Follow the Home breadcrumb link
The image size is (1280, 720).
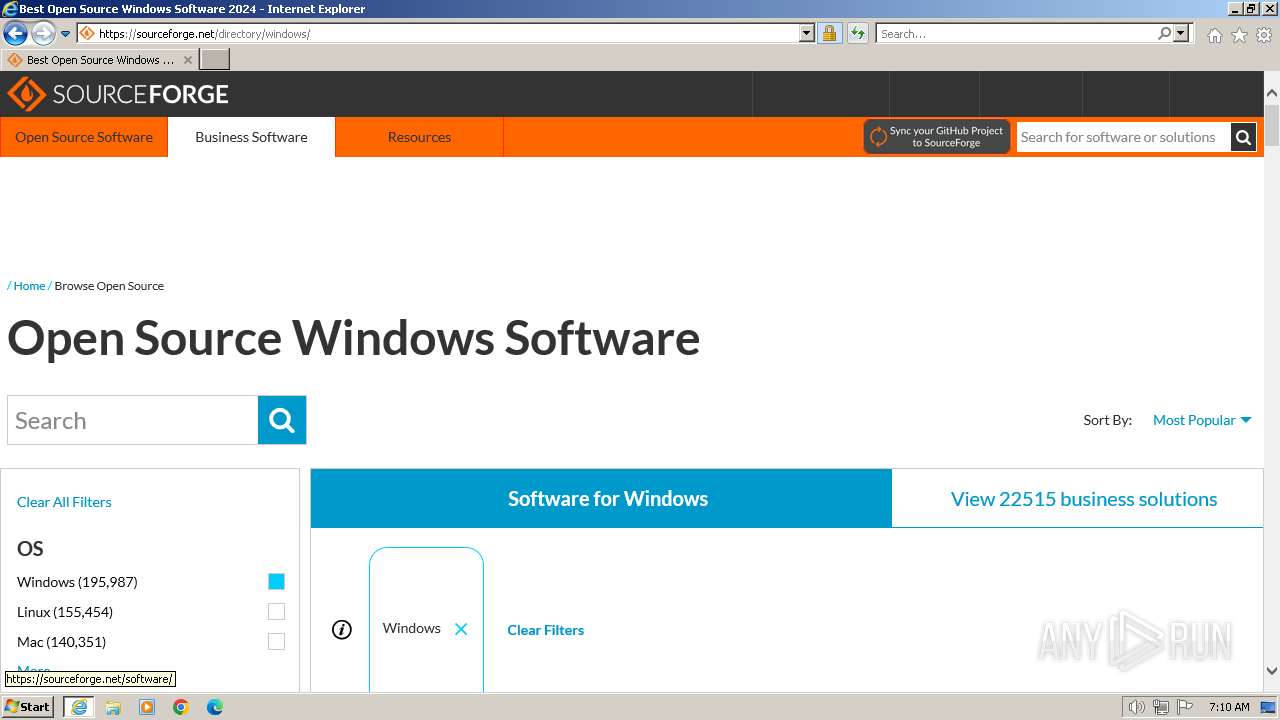click(x=29, y=286)
